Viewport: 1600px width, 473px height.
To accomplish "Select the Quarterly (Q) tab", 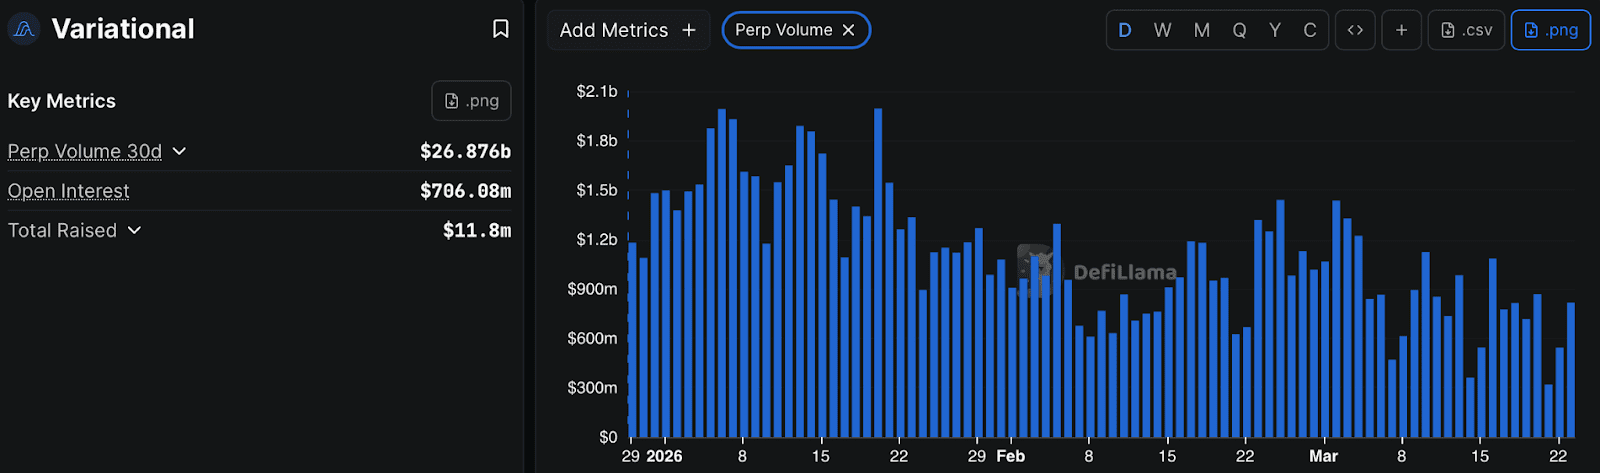I will (x=1239, y=30).
